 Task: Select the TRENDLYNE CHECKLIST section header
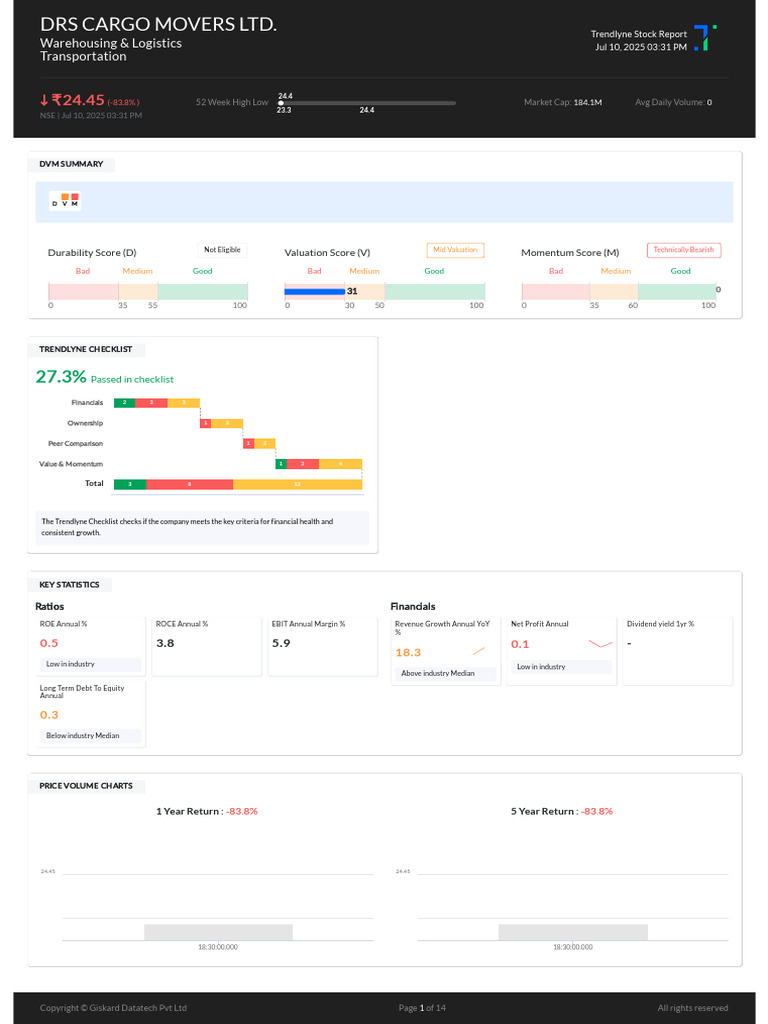(86, 349)
